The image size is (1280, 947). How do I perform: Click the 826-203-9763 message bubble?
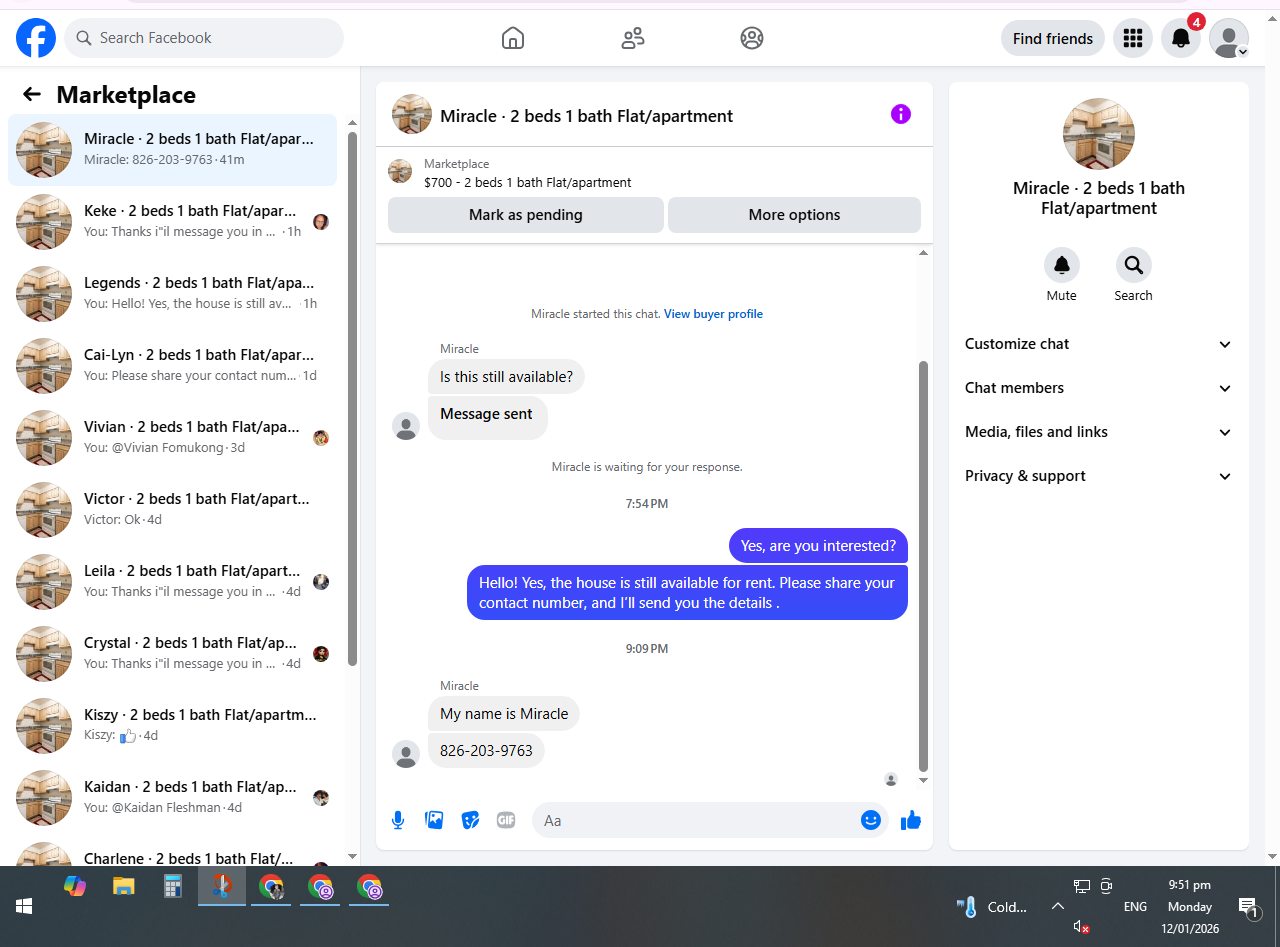tap(486, 750)
